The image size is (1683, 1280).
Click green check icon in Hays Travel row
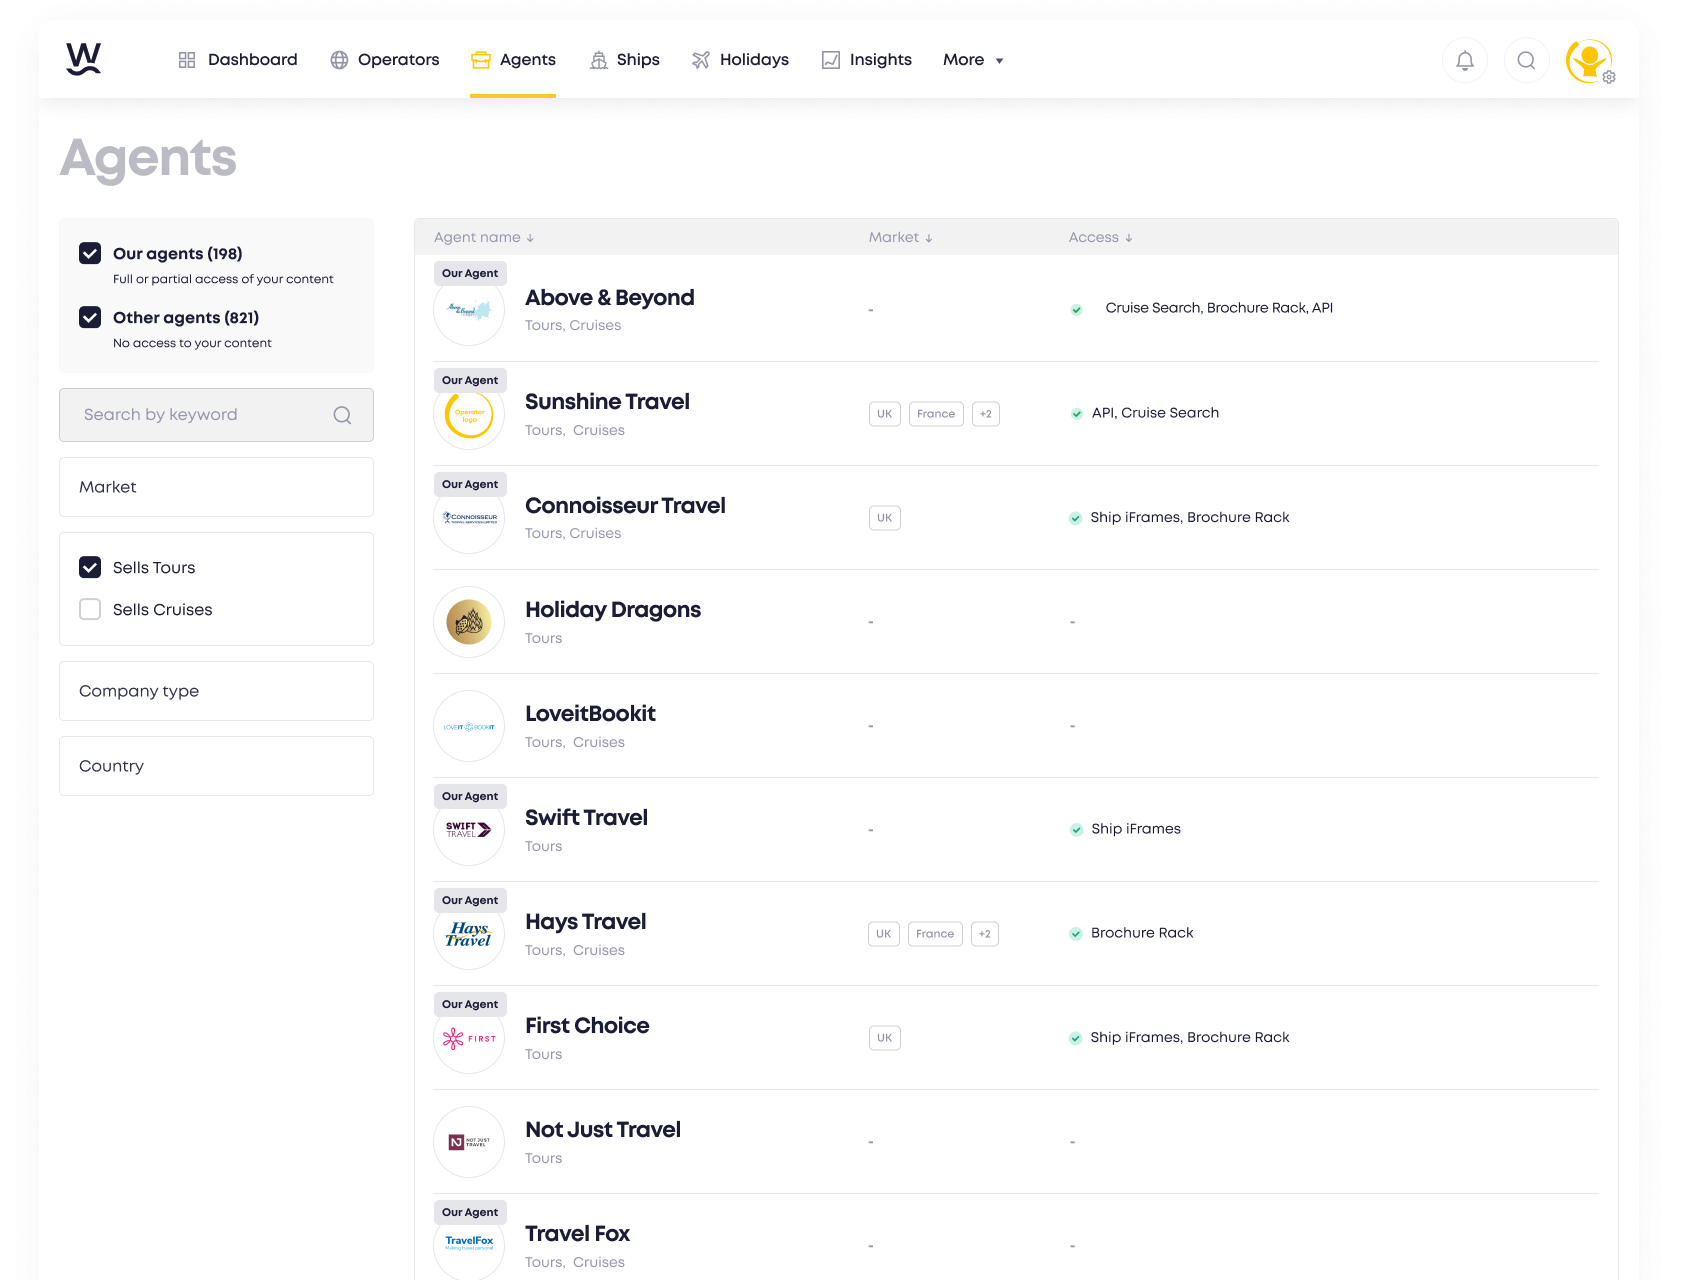click(x=1076, y=934)
